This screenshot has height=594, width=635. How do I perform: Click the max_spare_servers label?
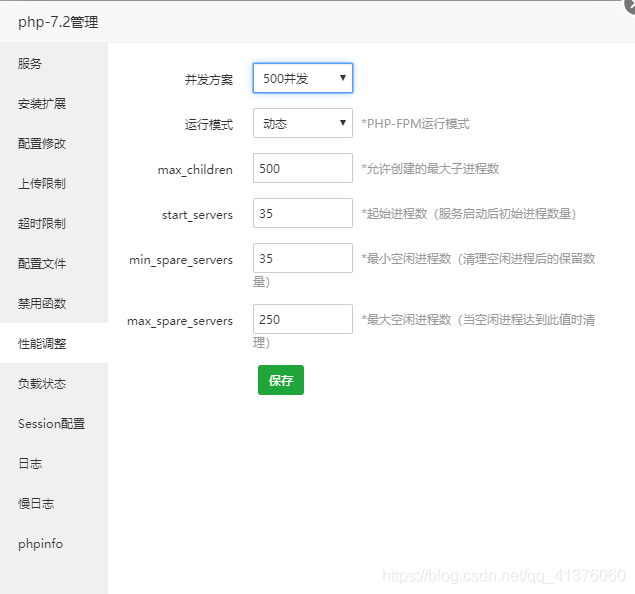point(180,321)
